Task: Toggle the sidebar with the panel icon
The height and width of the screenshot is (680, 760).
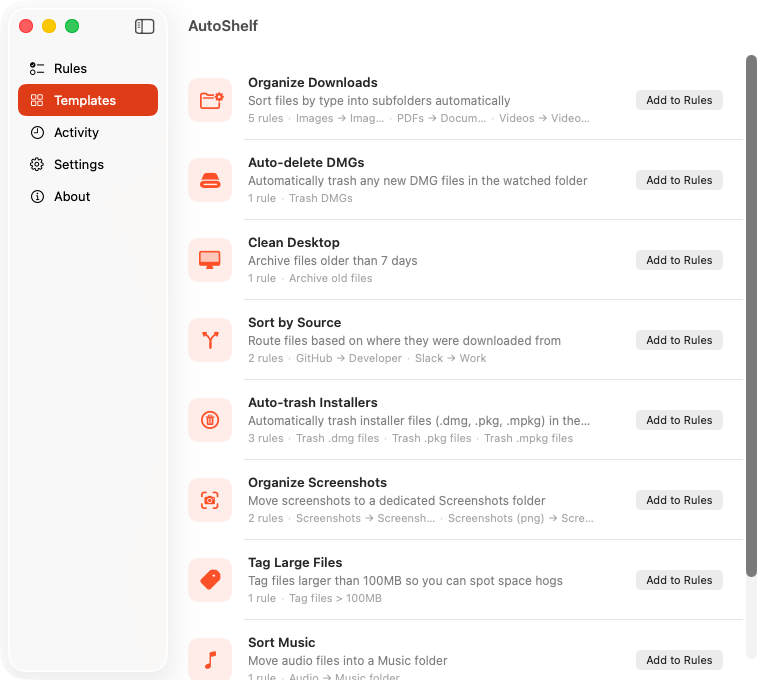Action: (x=144, y=26)
